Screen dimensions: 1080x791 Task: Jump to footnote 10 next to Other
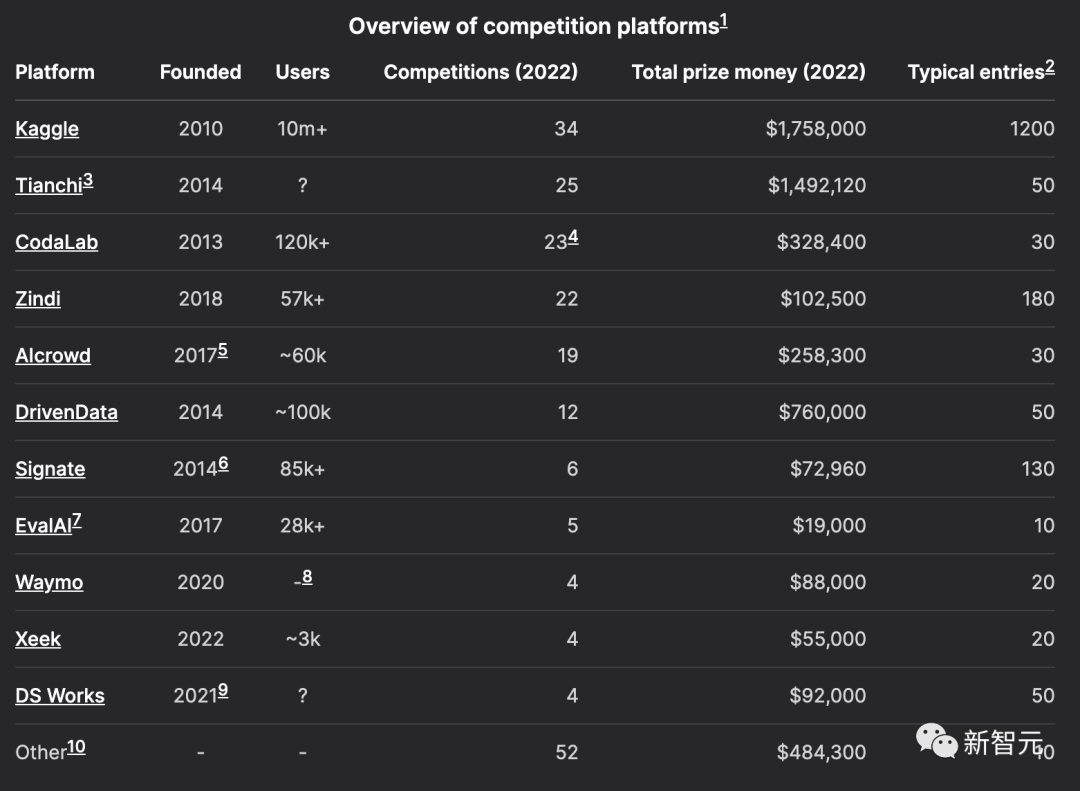(76, 746)
